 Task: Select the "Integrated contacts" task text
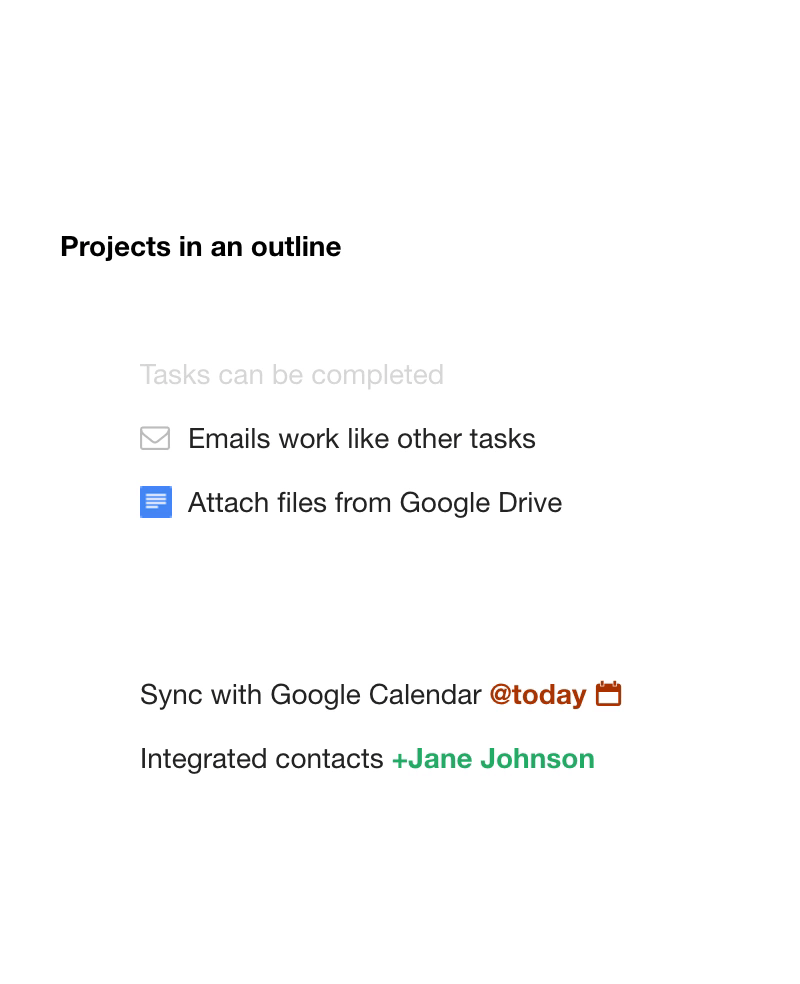click(x=261, y=759)
